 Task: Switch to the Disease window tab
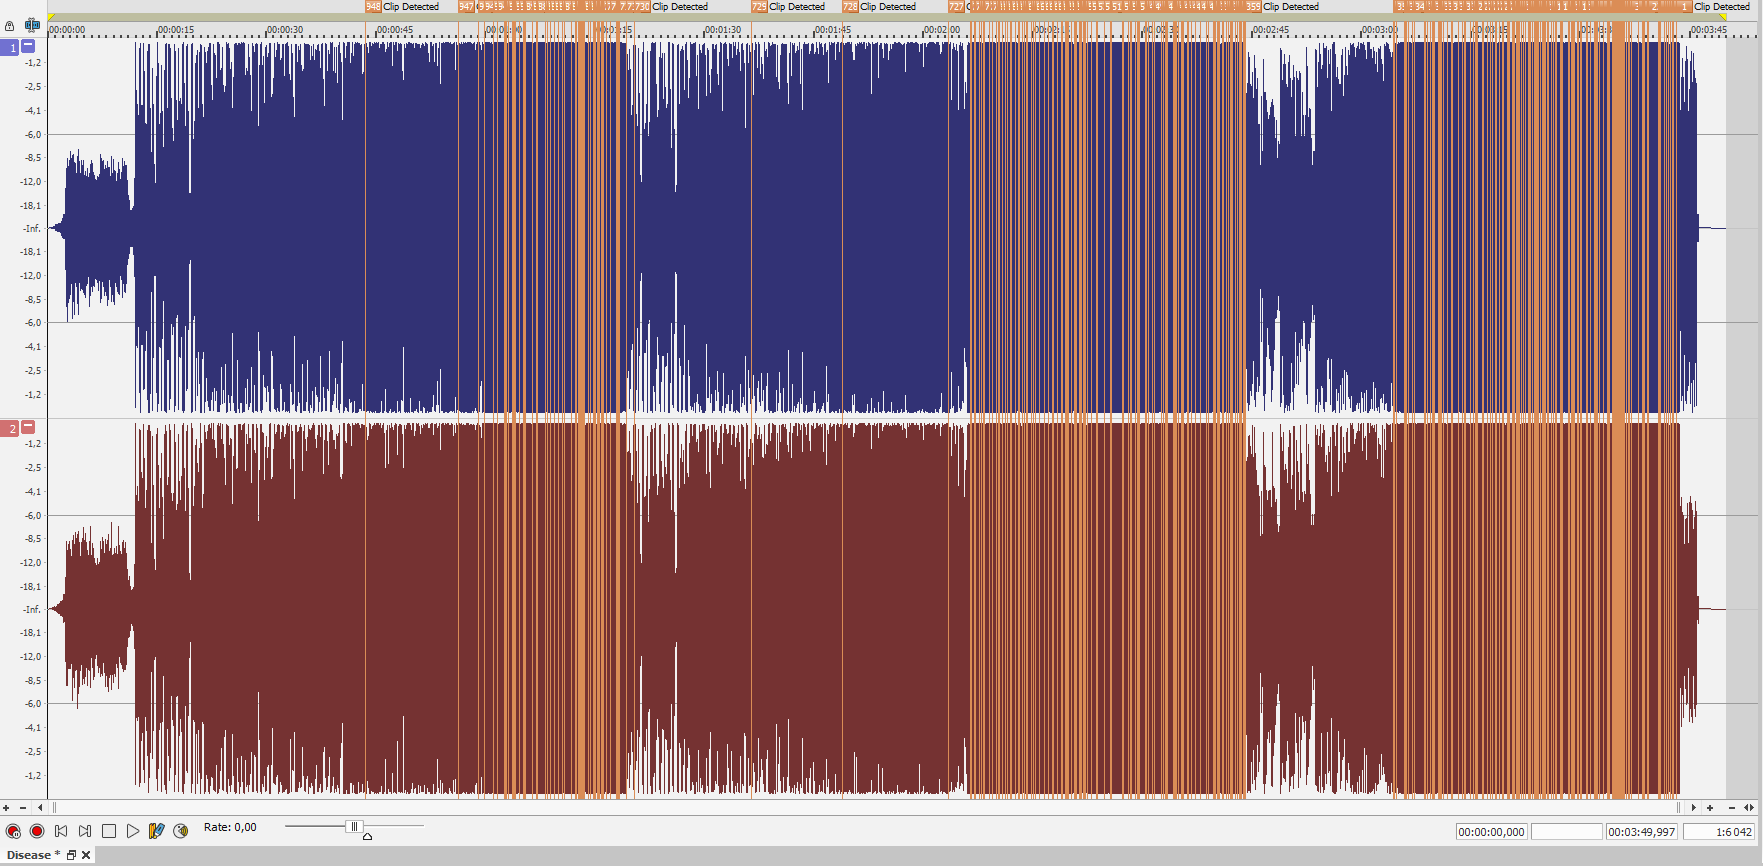pyautogui.click(x=30, y=855)
